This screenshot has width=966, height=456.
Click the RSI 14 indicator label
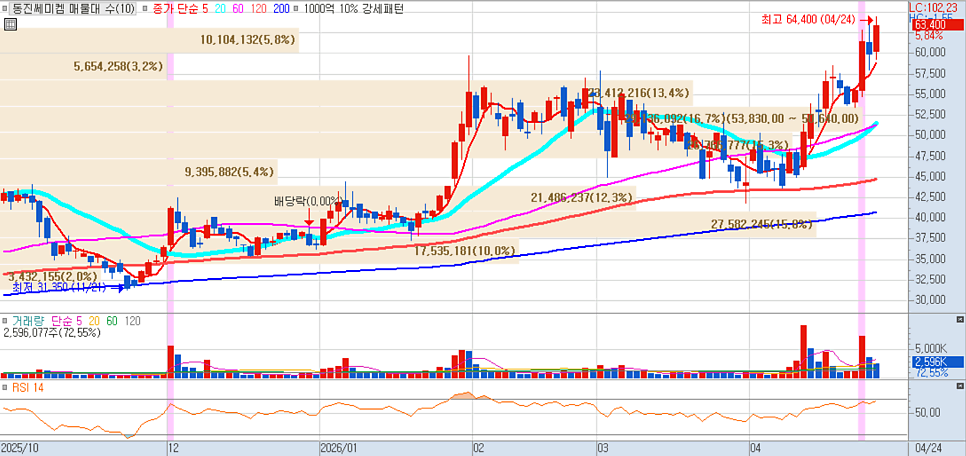coord(30,387)
